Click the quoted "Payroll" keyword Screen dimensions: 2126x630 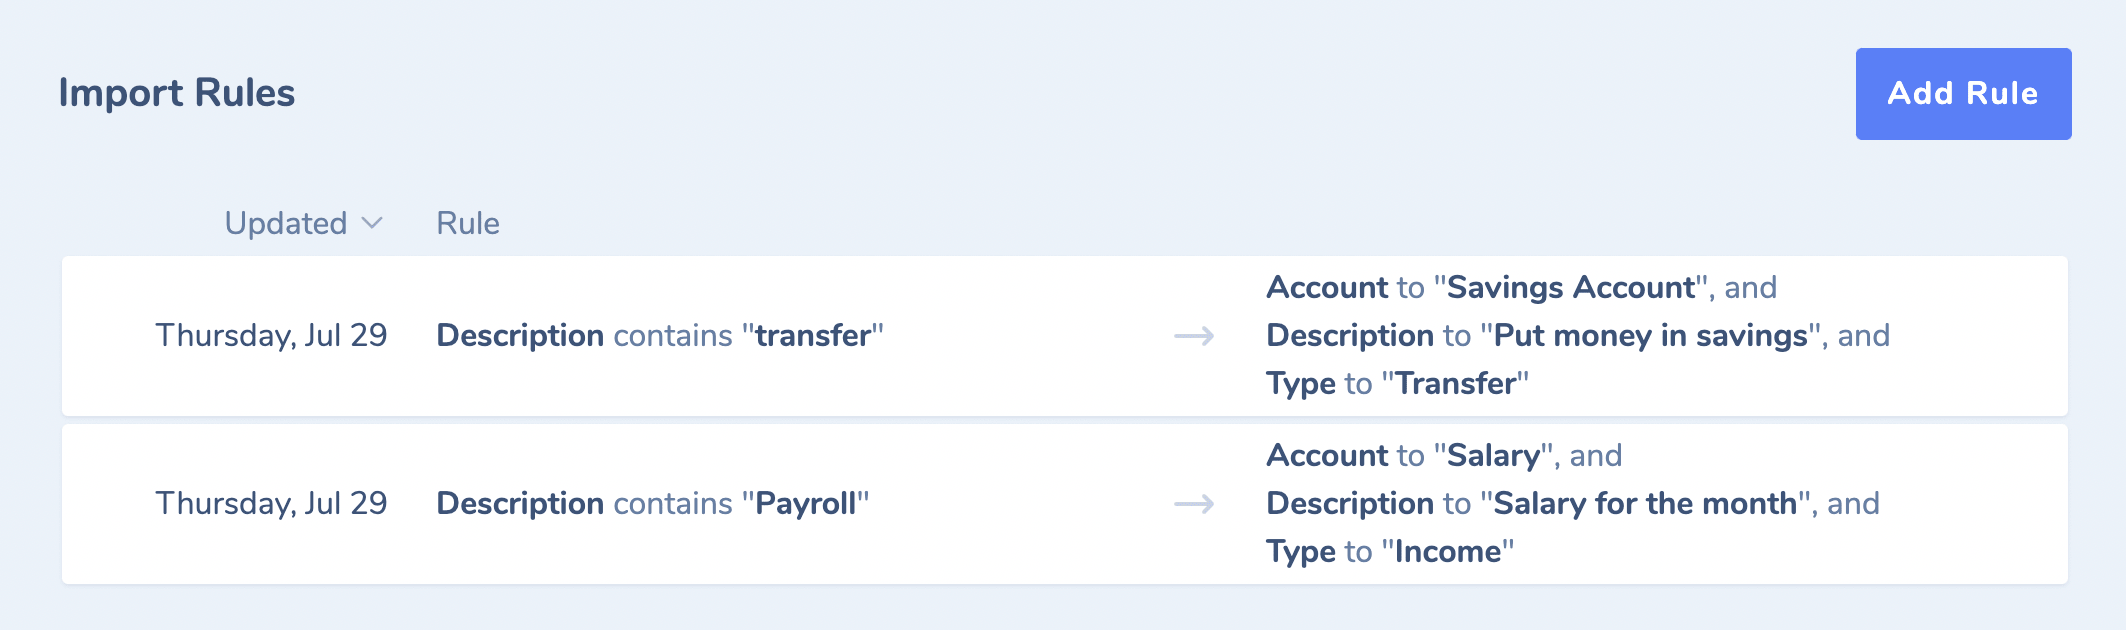point(806,503)
